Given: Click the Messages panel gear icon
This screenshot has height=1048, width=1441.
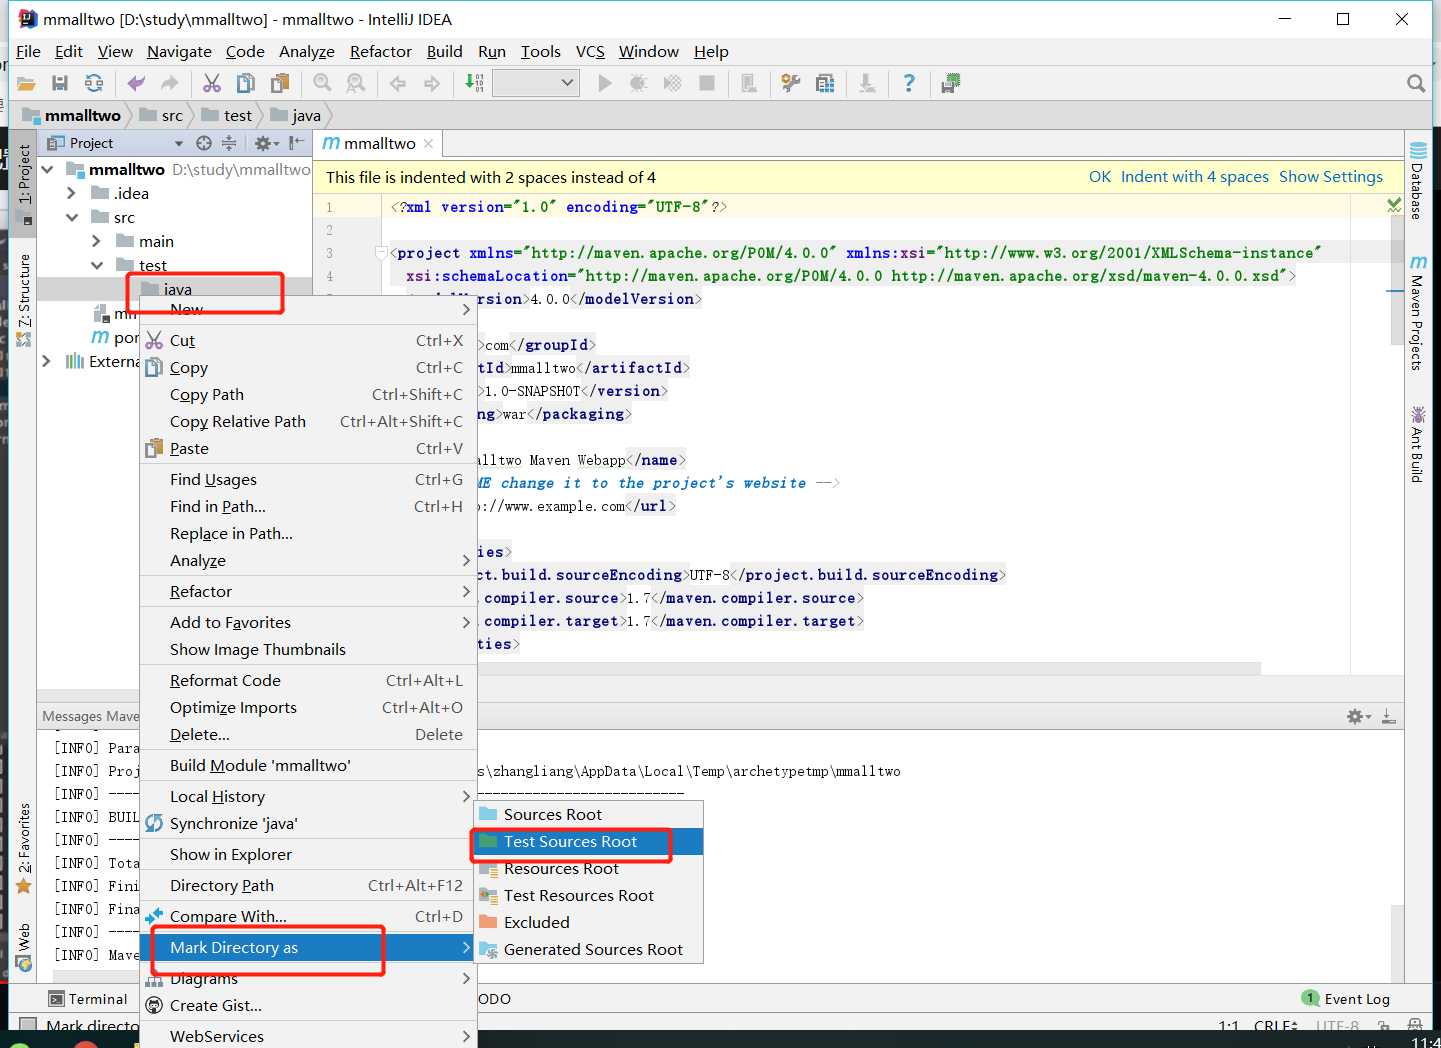Looking at the screenshot, I should pyautogui.click(x=1358, y=716).
